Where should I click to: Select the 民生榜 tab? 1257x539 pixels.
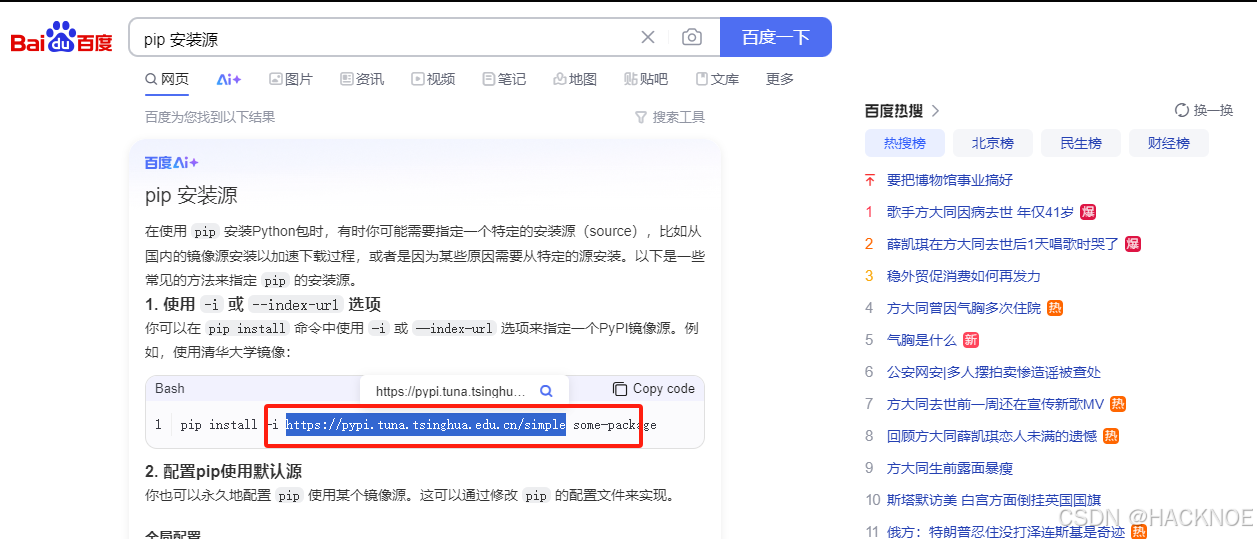[1081, 143]
